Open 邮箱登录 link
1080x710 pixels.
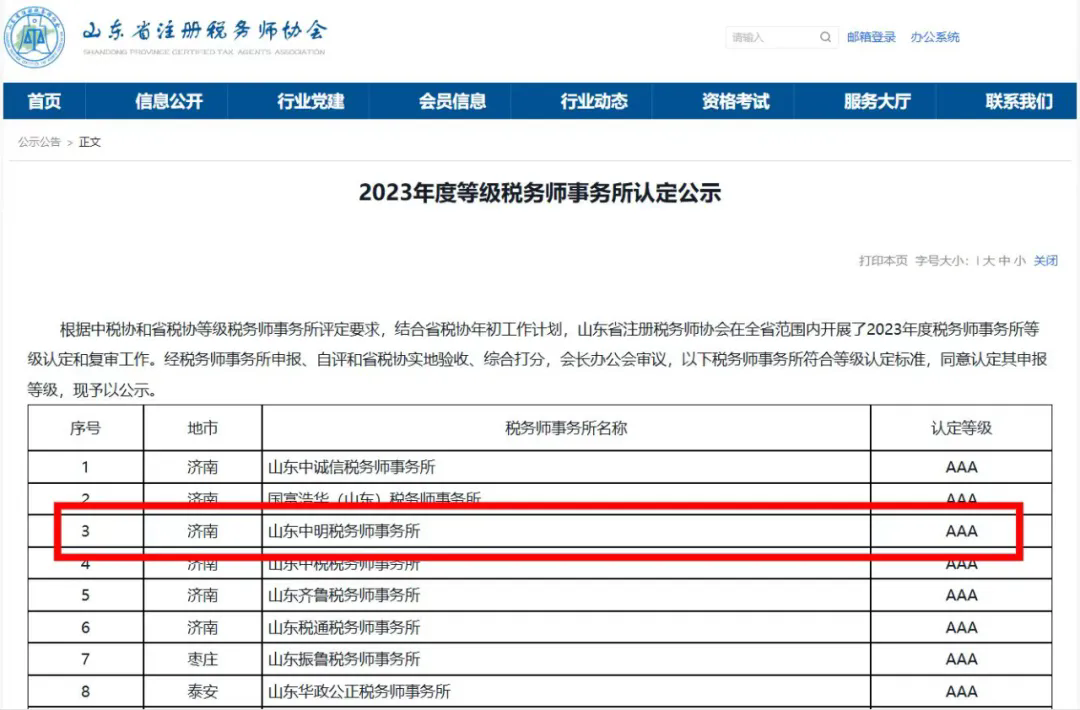[871, 37]
